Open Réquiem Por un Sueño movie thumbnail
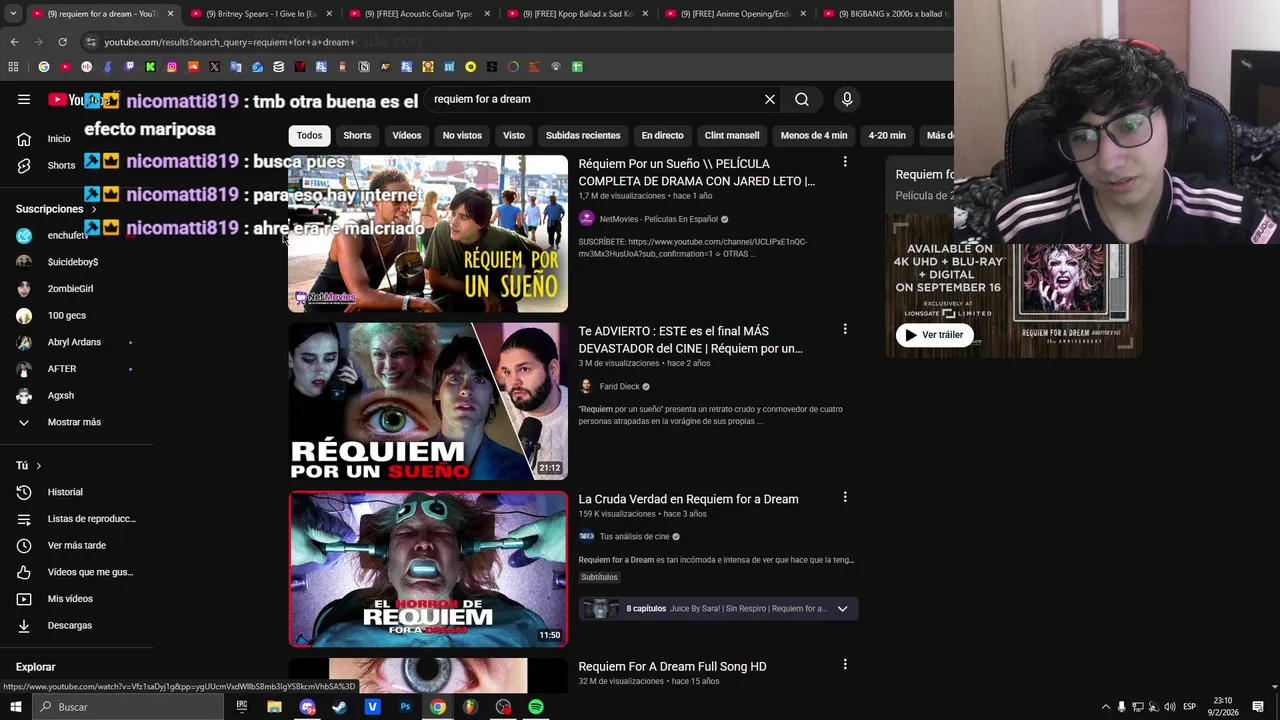Image resolution: width=1280 pixels, height=720 pixels. 428,234
